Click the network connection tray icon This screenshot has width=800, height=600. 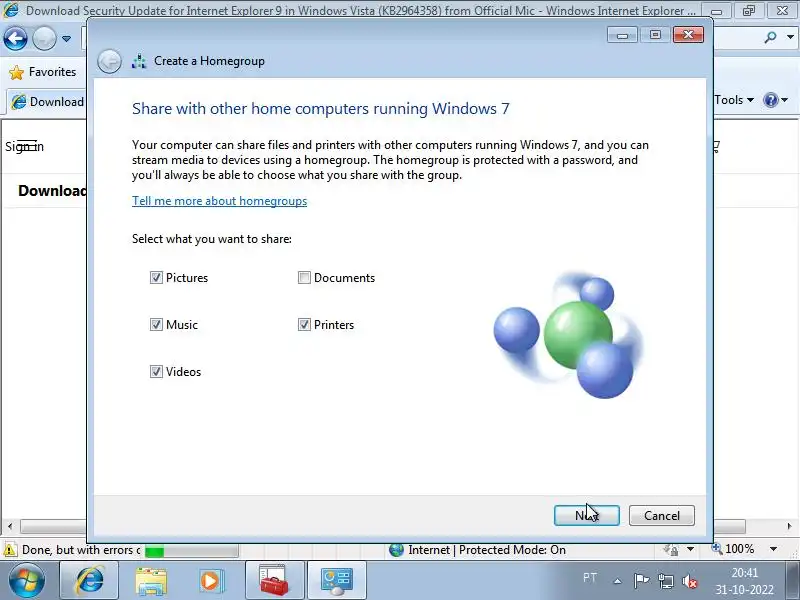(x=665, y=581)
